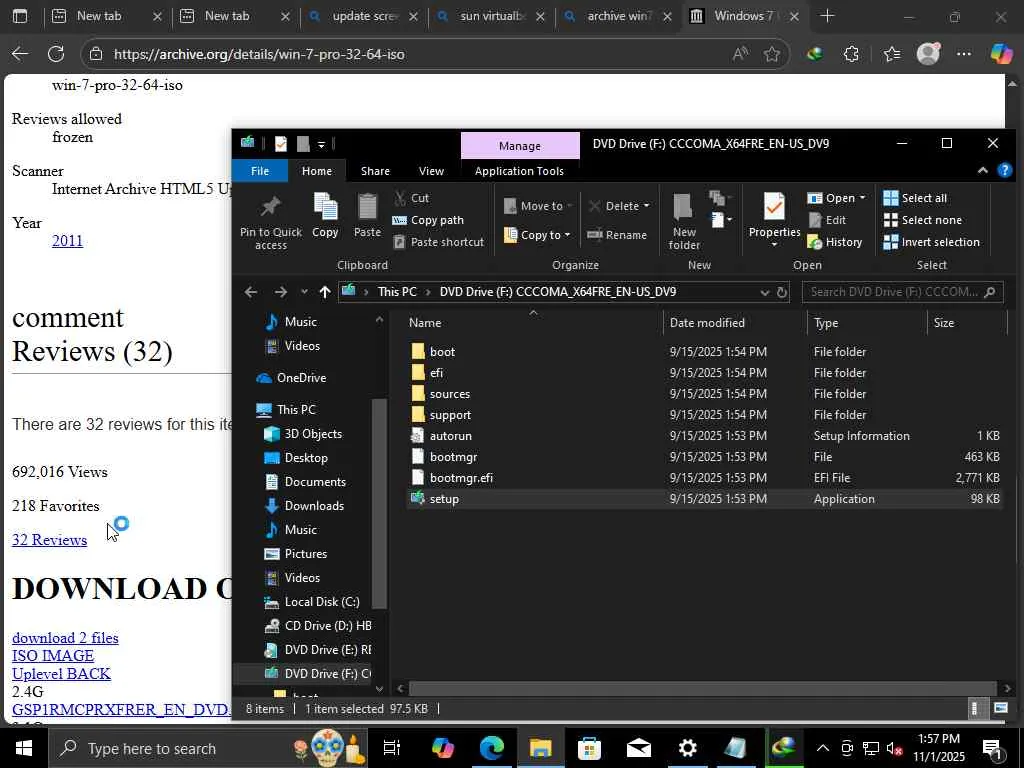The width and height of the screenshot is (1024, 768).
Task: Select the efi folder
Action: [x=436, y=372]
